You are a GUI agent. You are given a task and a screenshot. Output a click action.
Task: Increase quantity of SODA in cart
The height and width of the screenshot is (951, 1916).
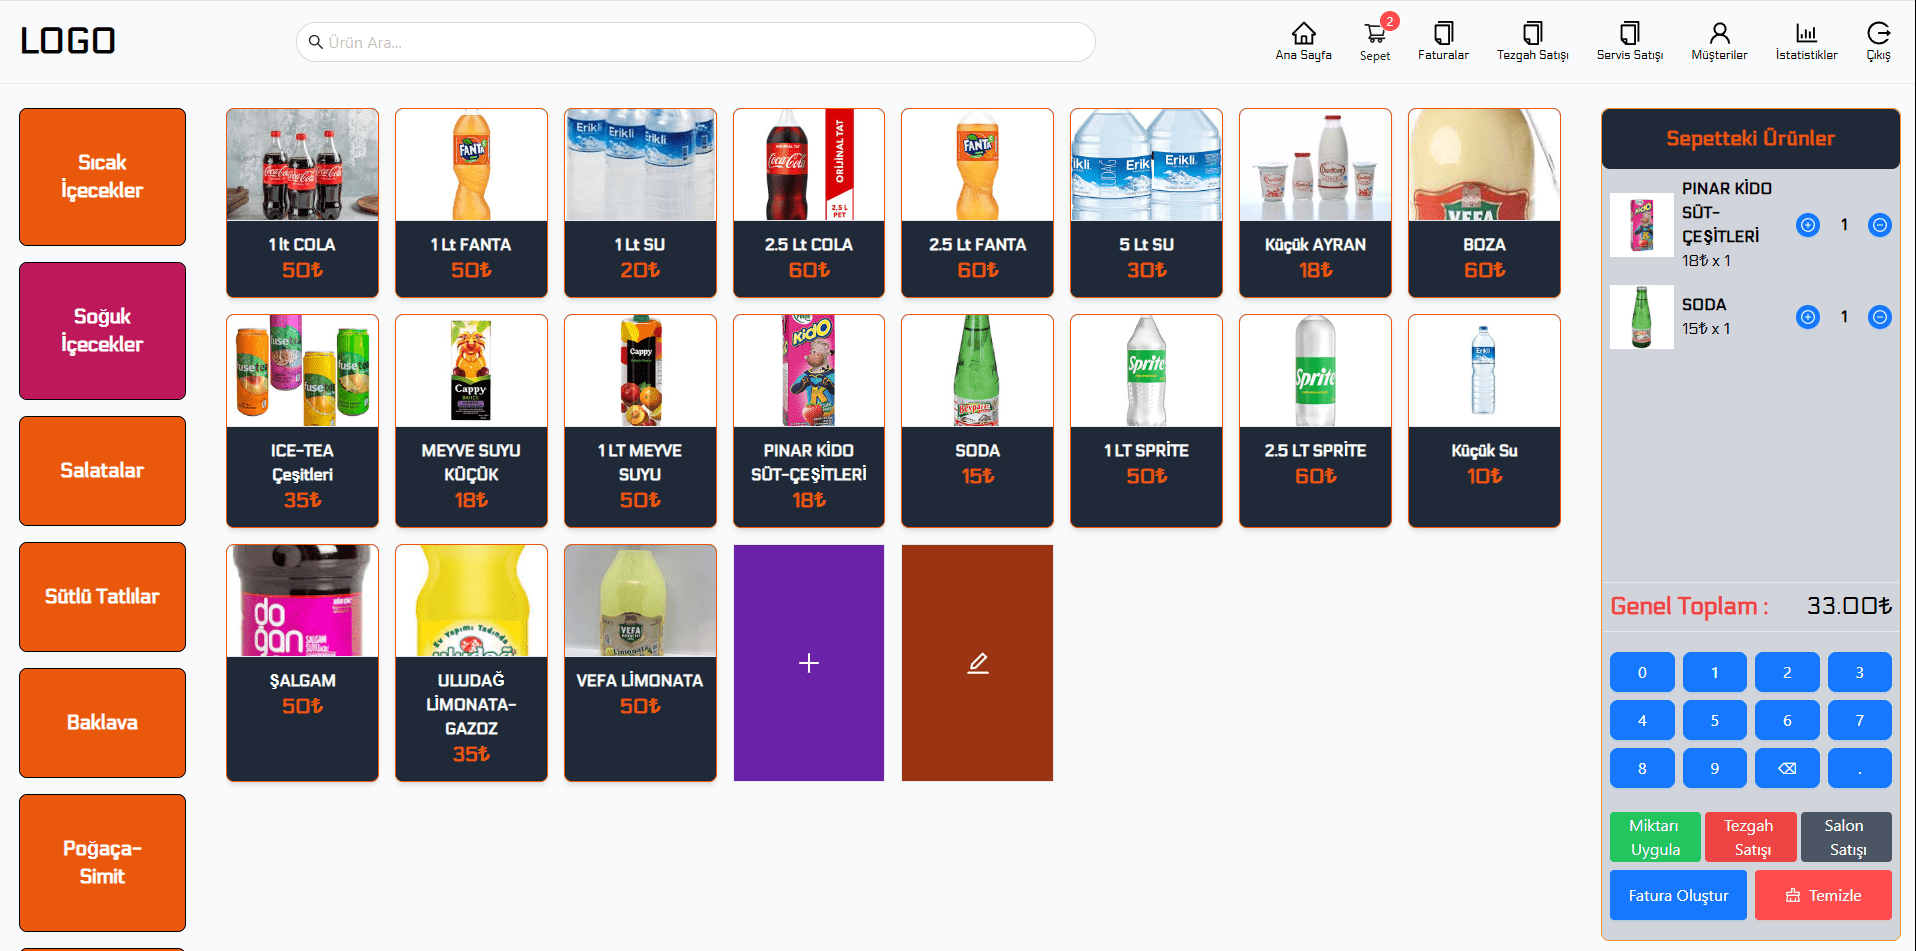click(x=1807, y=317)
